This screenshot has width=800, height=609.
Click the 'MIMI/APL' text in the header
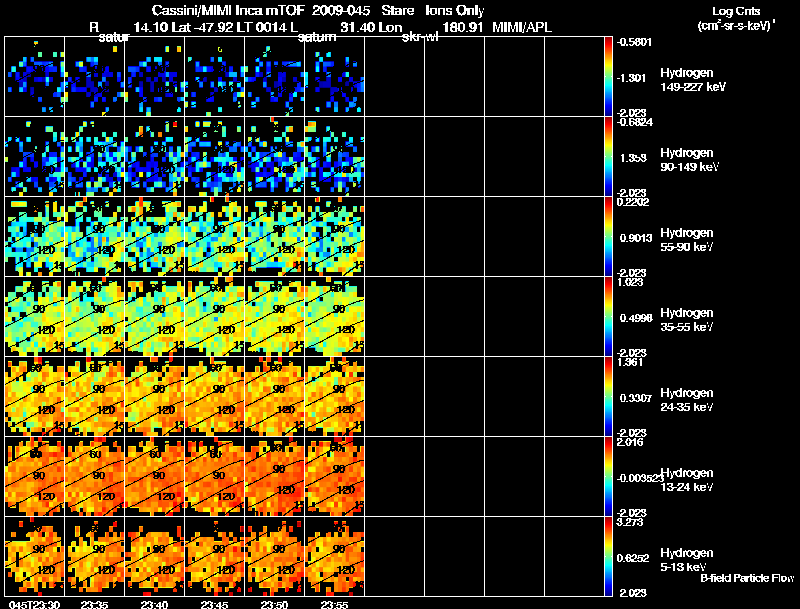[x=522, y=28]
